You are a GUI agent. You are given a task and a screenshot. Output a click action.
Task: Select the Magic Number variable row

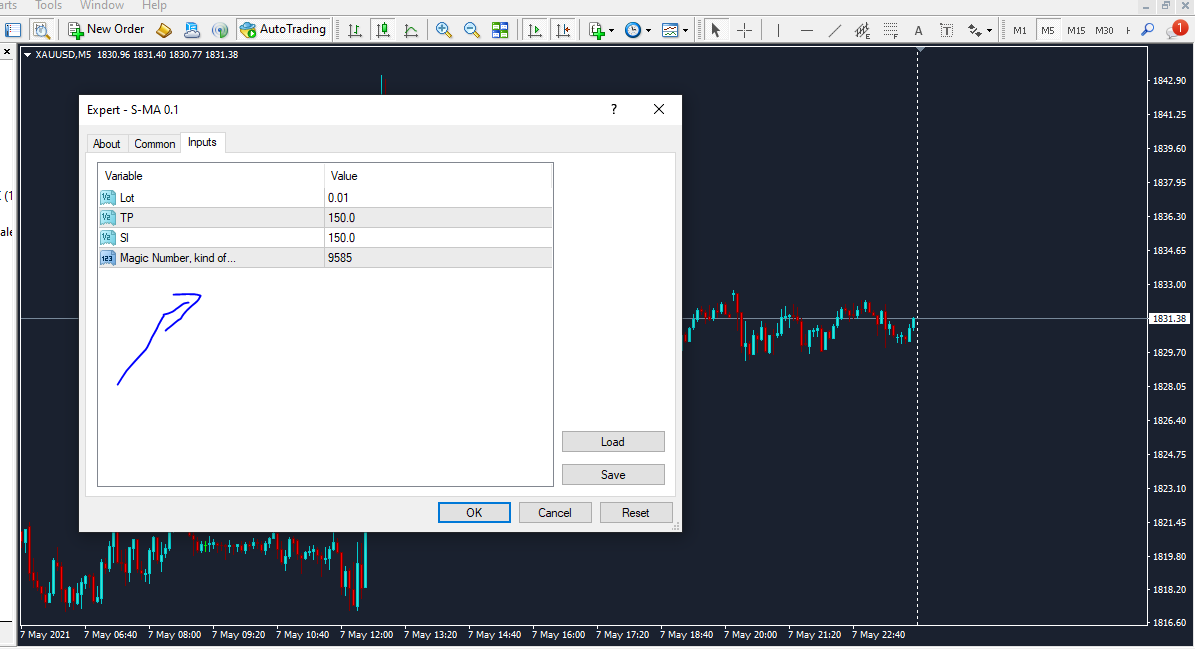point(212,257)
